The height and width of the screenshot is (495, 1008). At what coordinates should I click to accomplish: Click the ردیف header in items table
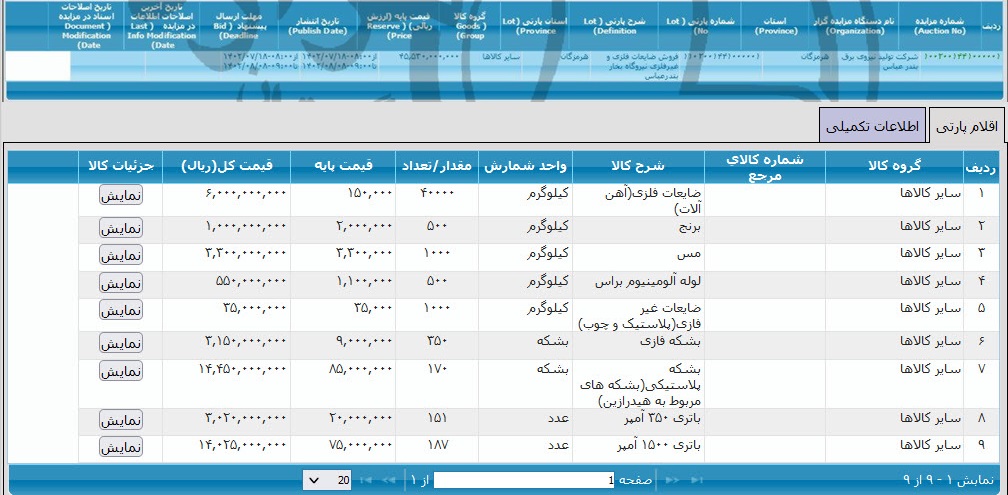pyautogui.click(x=981, y=167)
